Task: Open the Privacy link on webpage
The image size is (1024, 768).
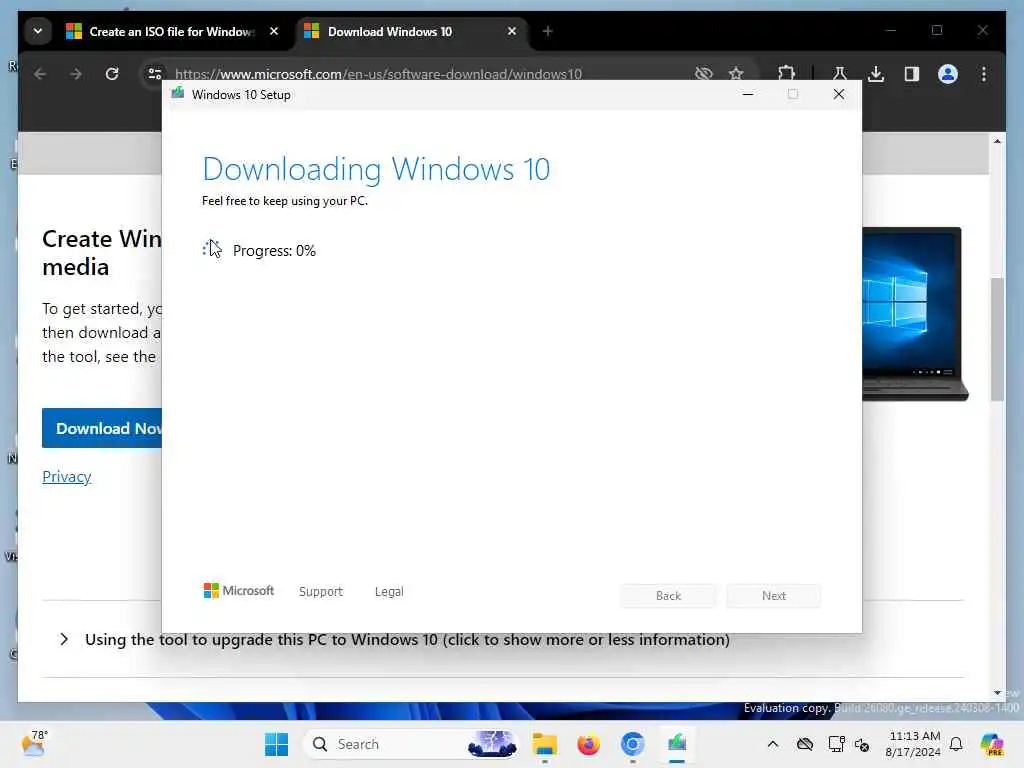Action: point(67,477)
